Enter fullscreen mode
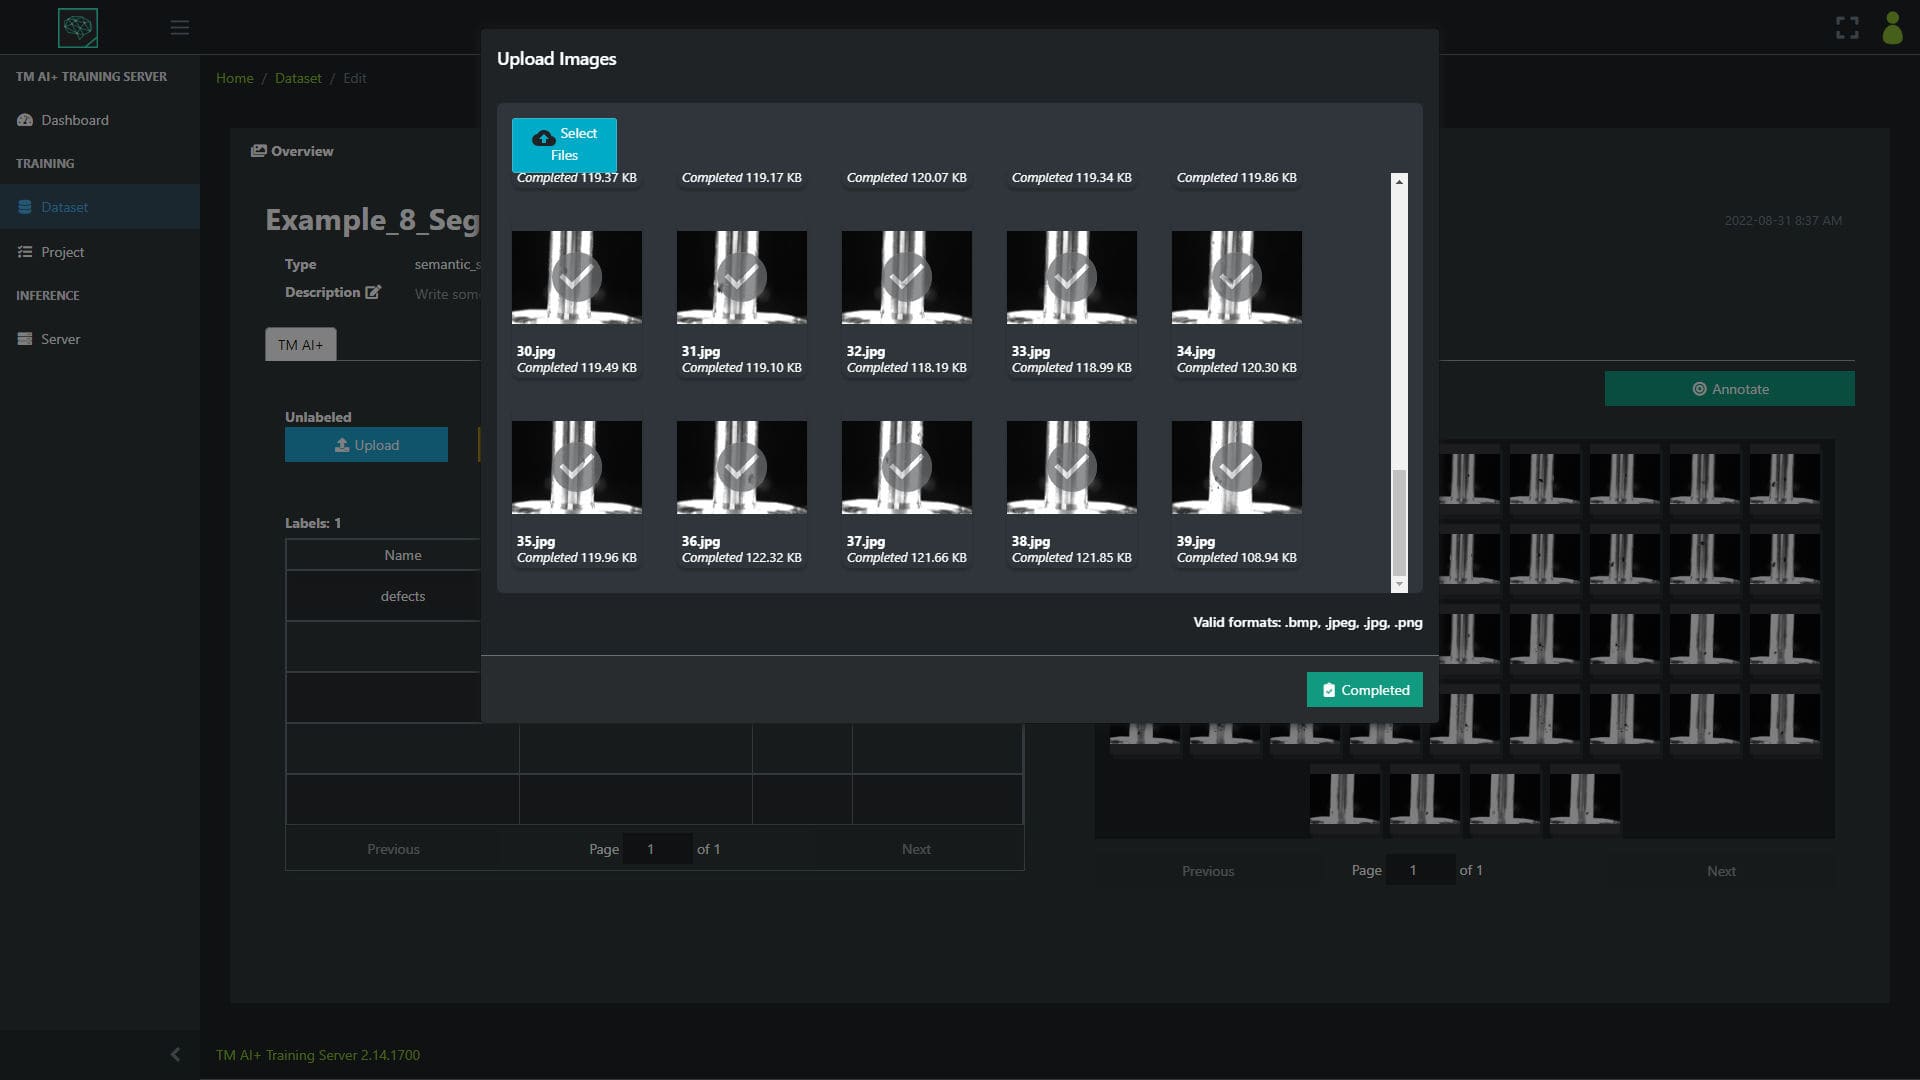This screenshot has width=1920, height=1080. coord(1848,27)
